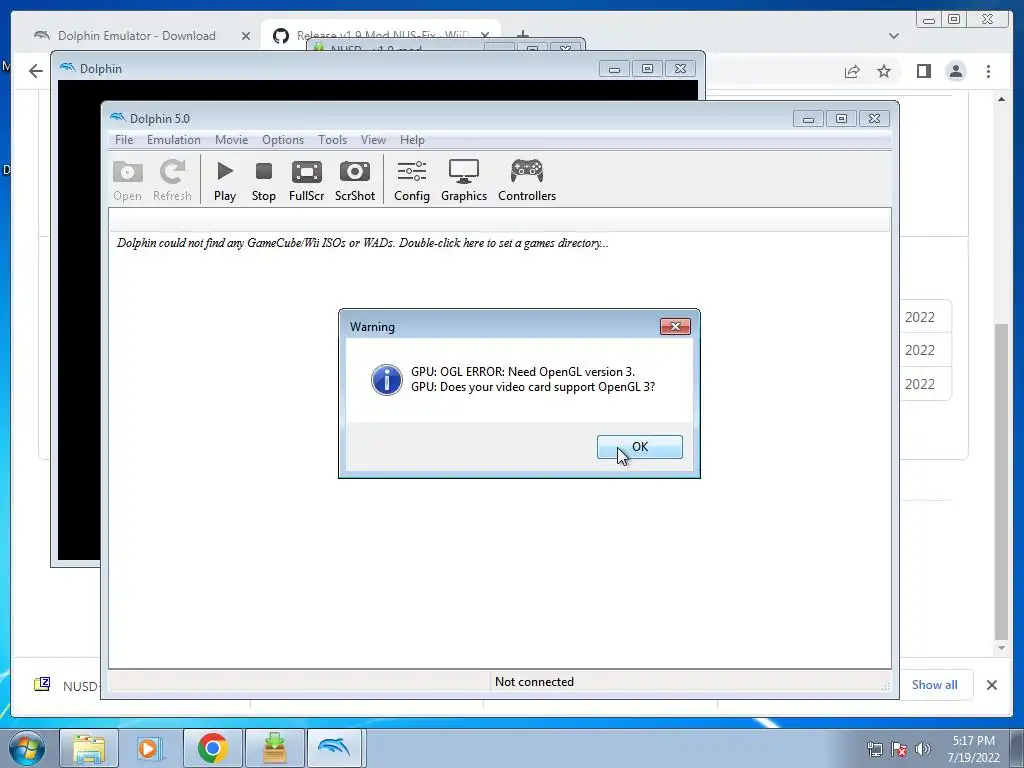Close the Dolphin 5.0 window

tap(874, 119)
